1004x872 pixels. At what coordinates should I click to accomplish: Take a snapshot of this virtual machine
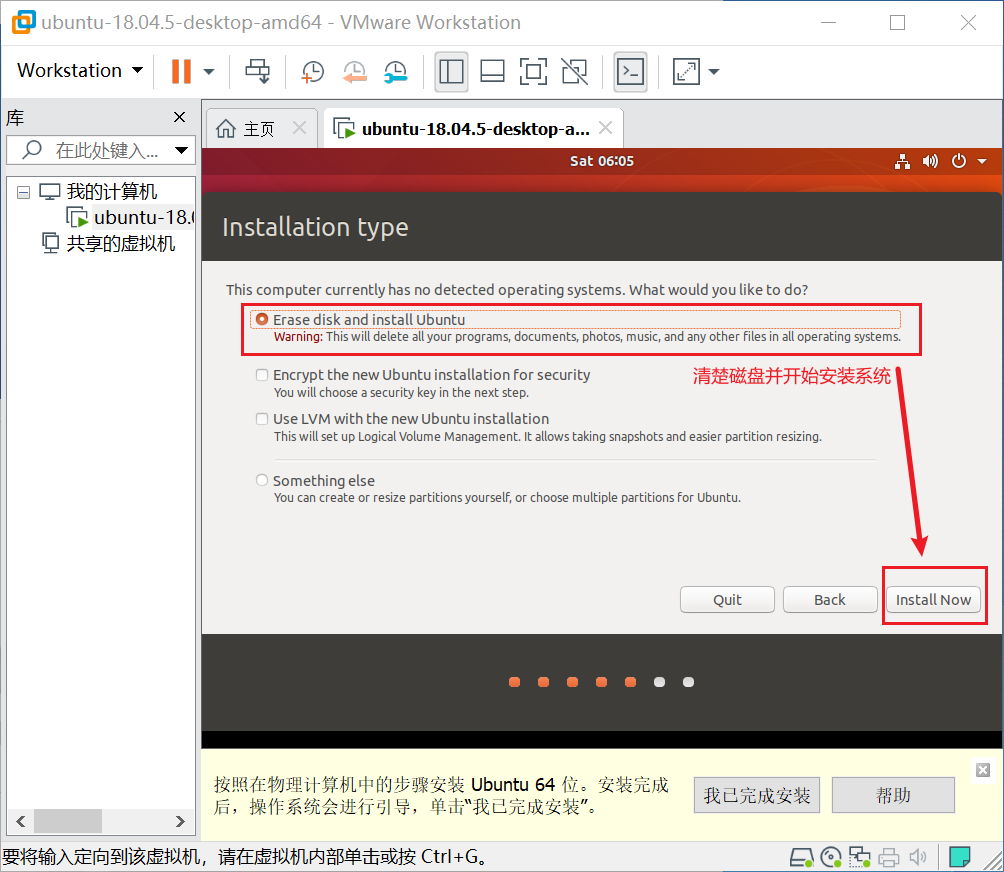click(312, 72)
